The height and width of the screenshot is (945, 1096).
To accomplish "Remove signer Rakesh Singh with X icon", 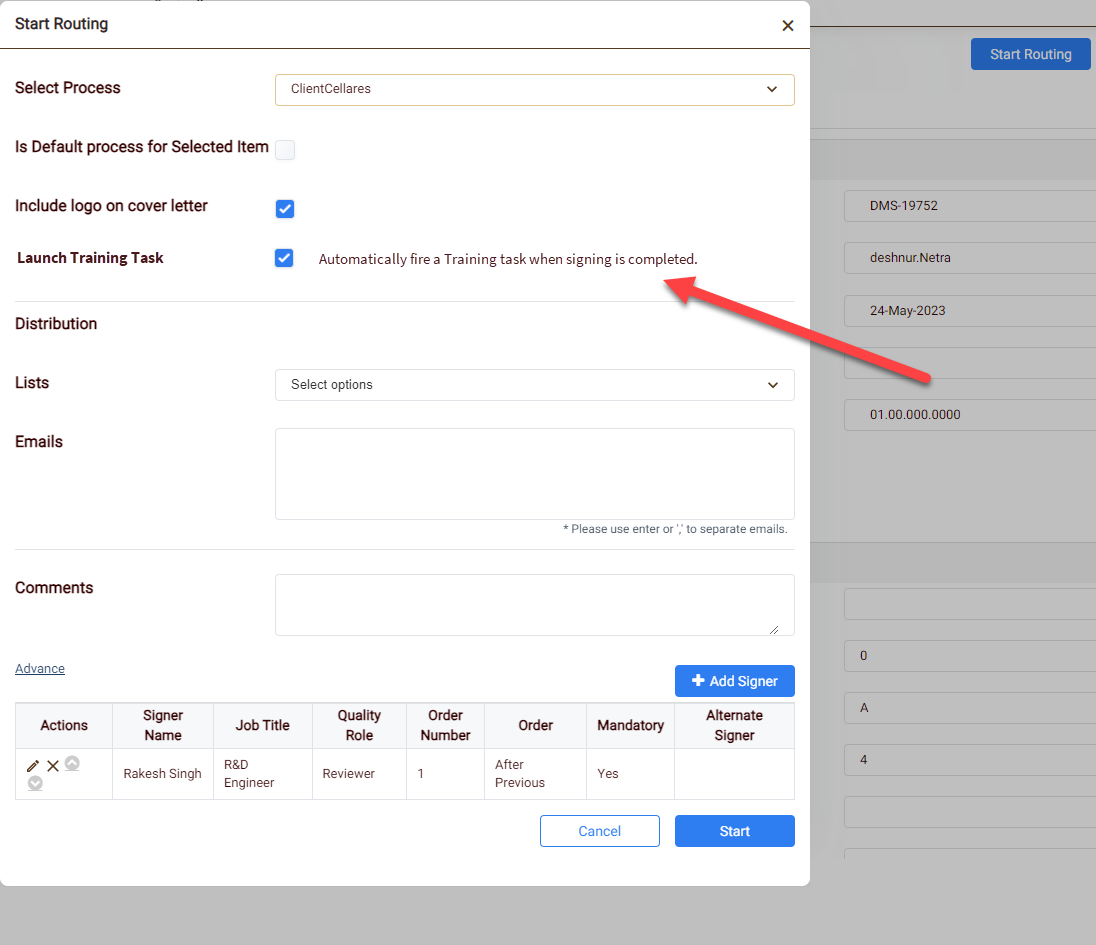I will tap(53, 766).
